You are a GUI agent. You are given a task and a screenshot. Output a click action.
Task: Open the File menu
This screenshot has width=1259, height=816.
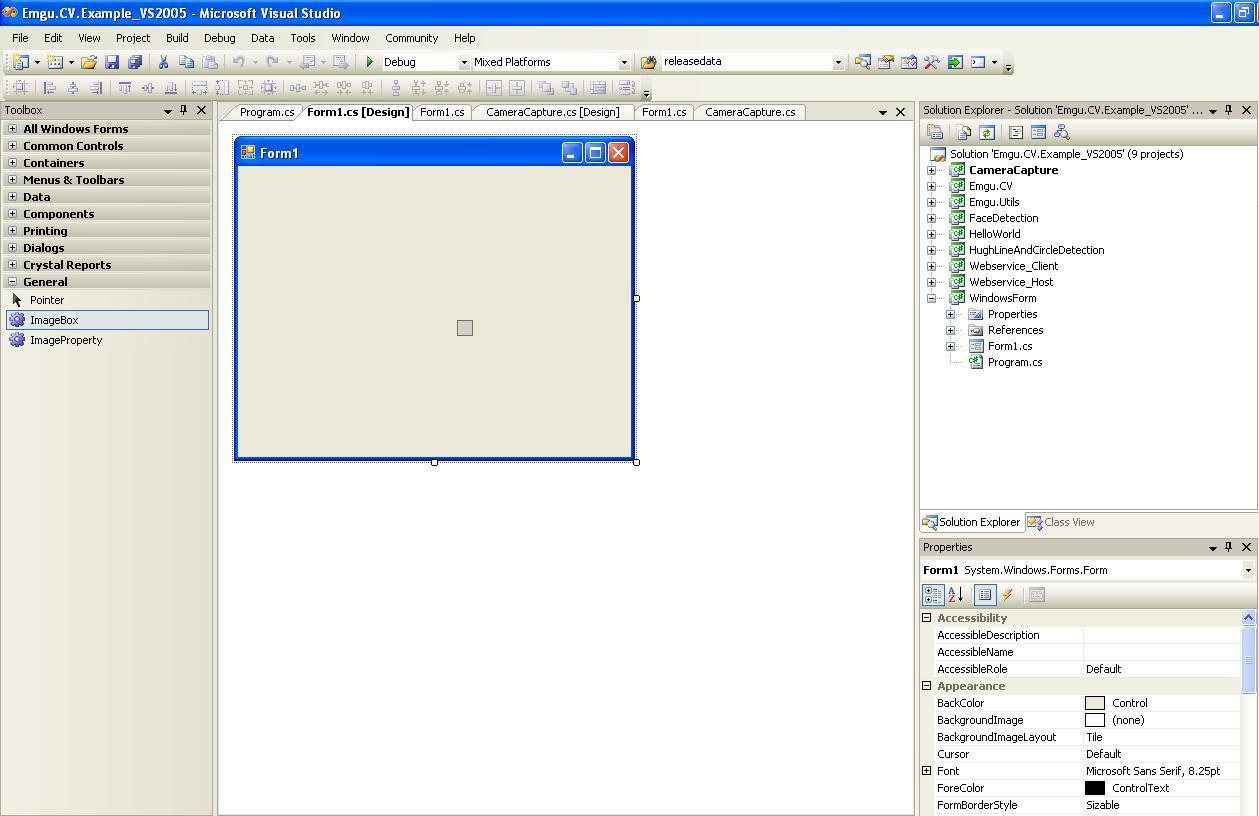(x=20, y=38)
